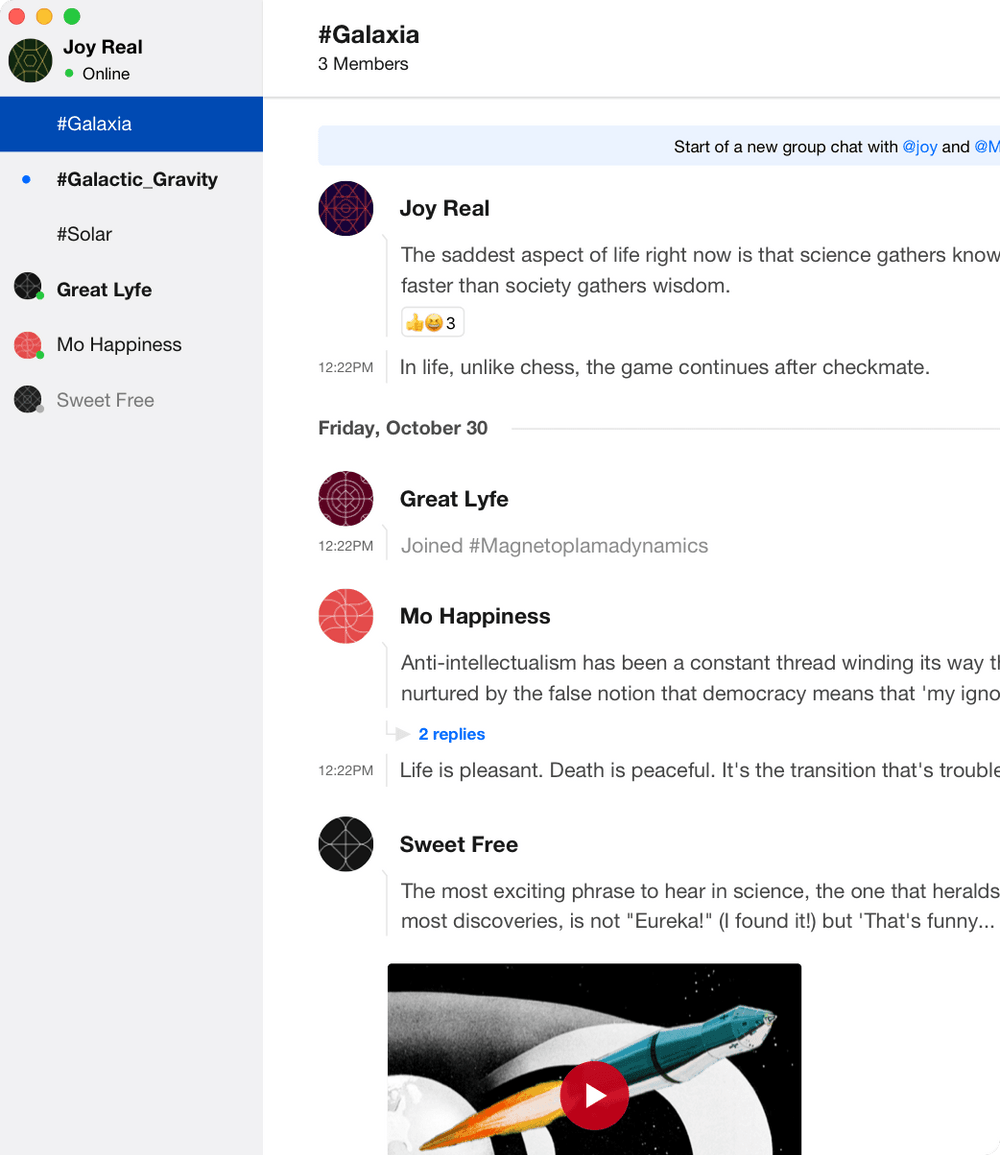
Task: Click Sweet Free's black avatar in chat
Action: pyautogui.click(x=345, y=844)
